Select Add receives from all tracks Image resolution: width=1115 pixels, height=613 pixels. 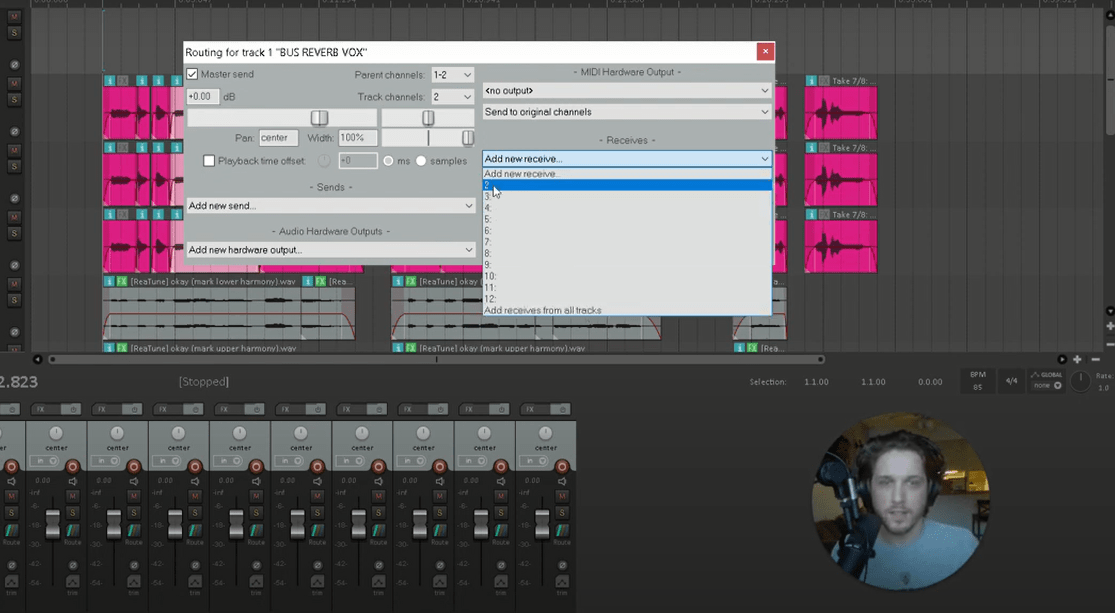click(626, 310)
